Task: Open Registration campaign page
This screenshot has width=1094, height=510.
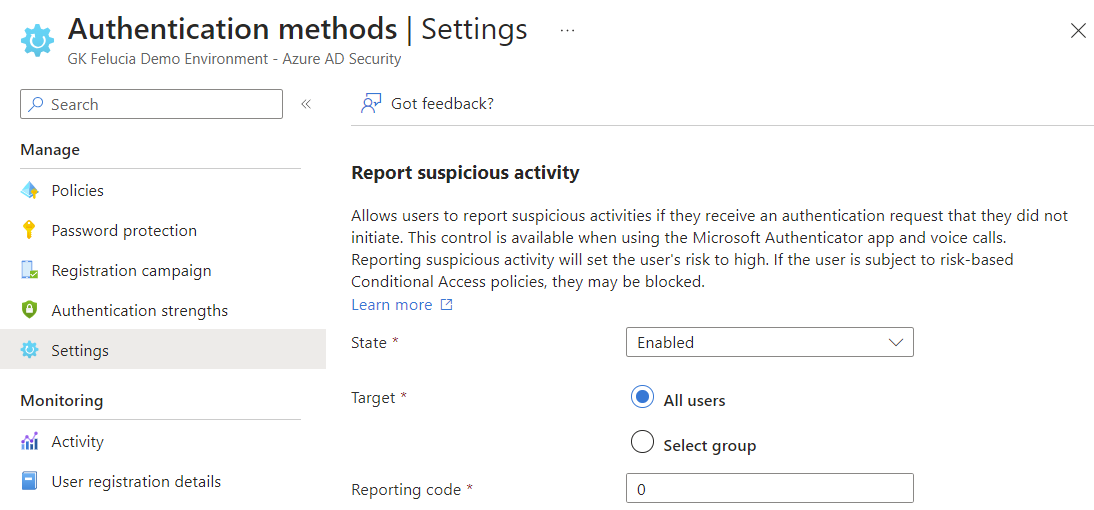Action: pos(131,271)
